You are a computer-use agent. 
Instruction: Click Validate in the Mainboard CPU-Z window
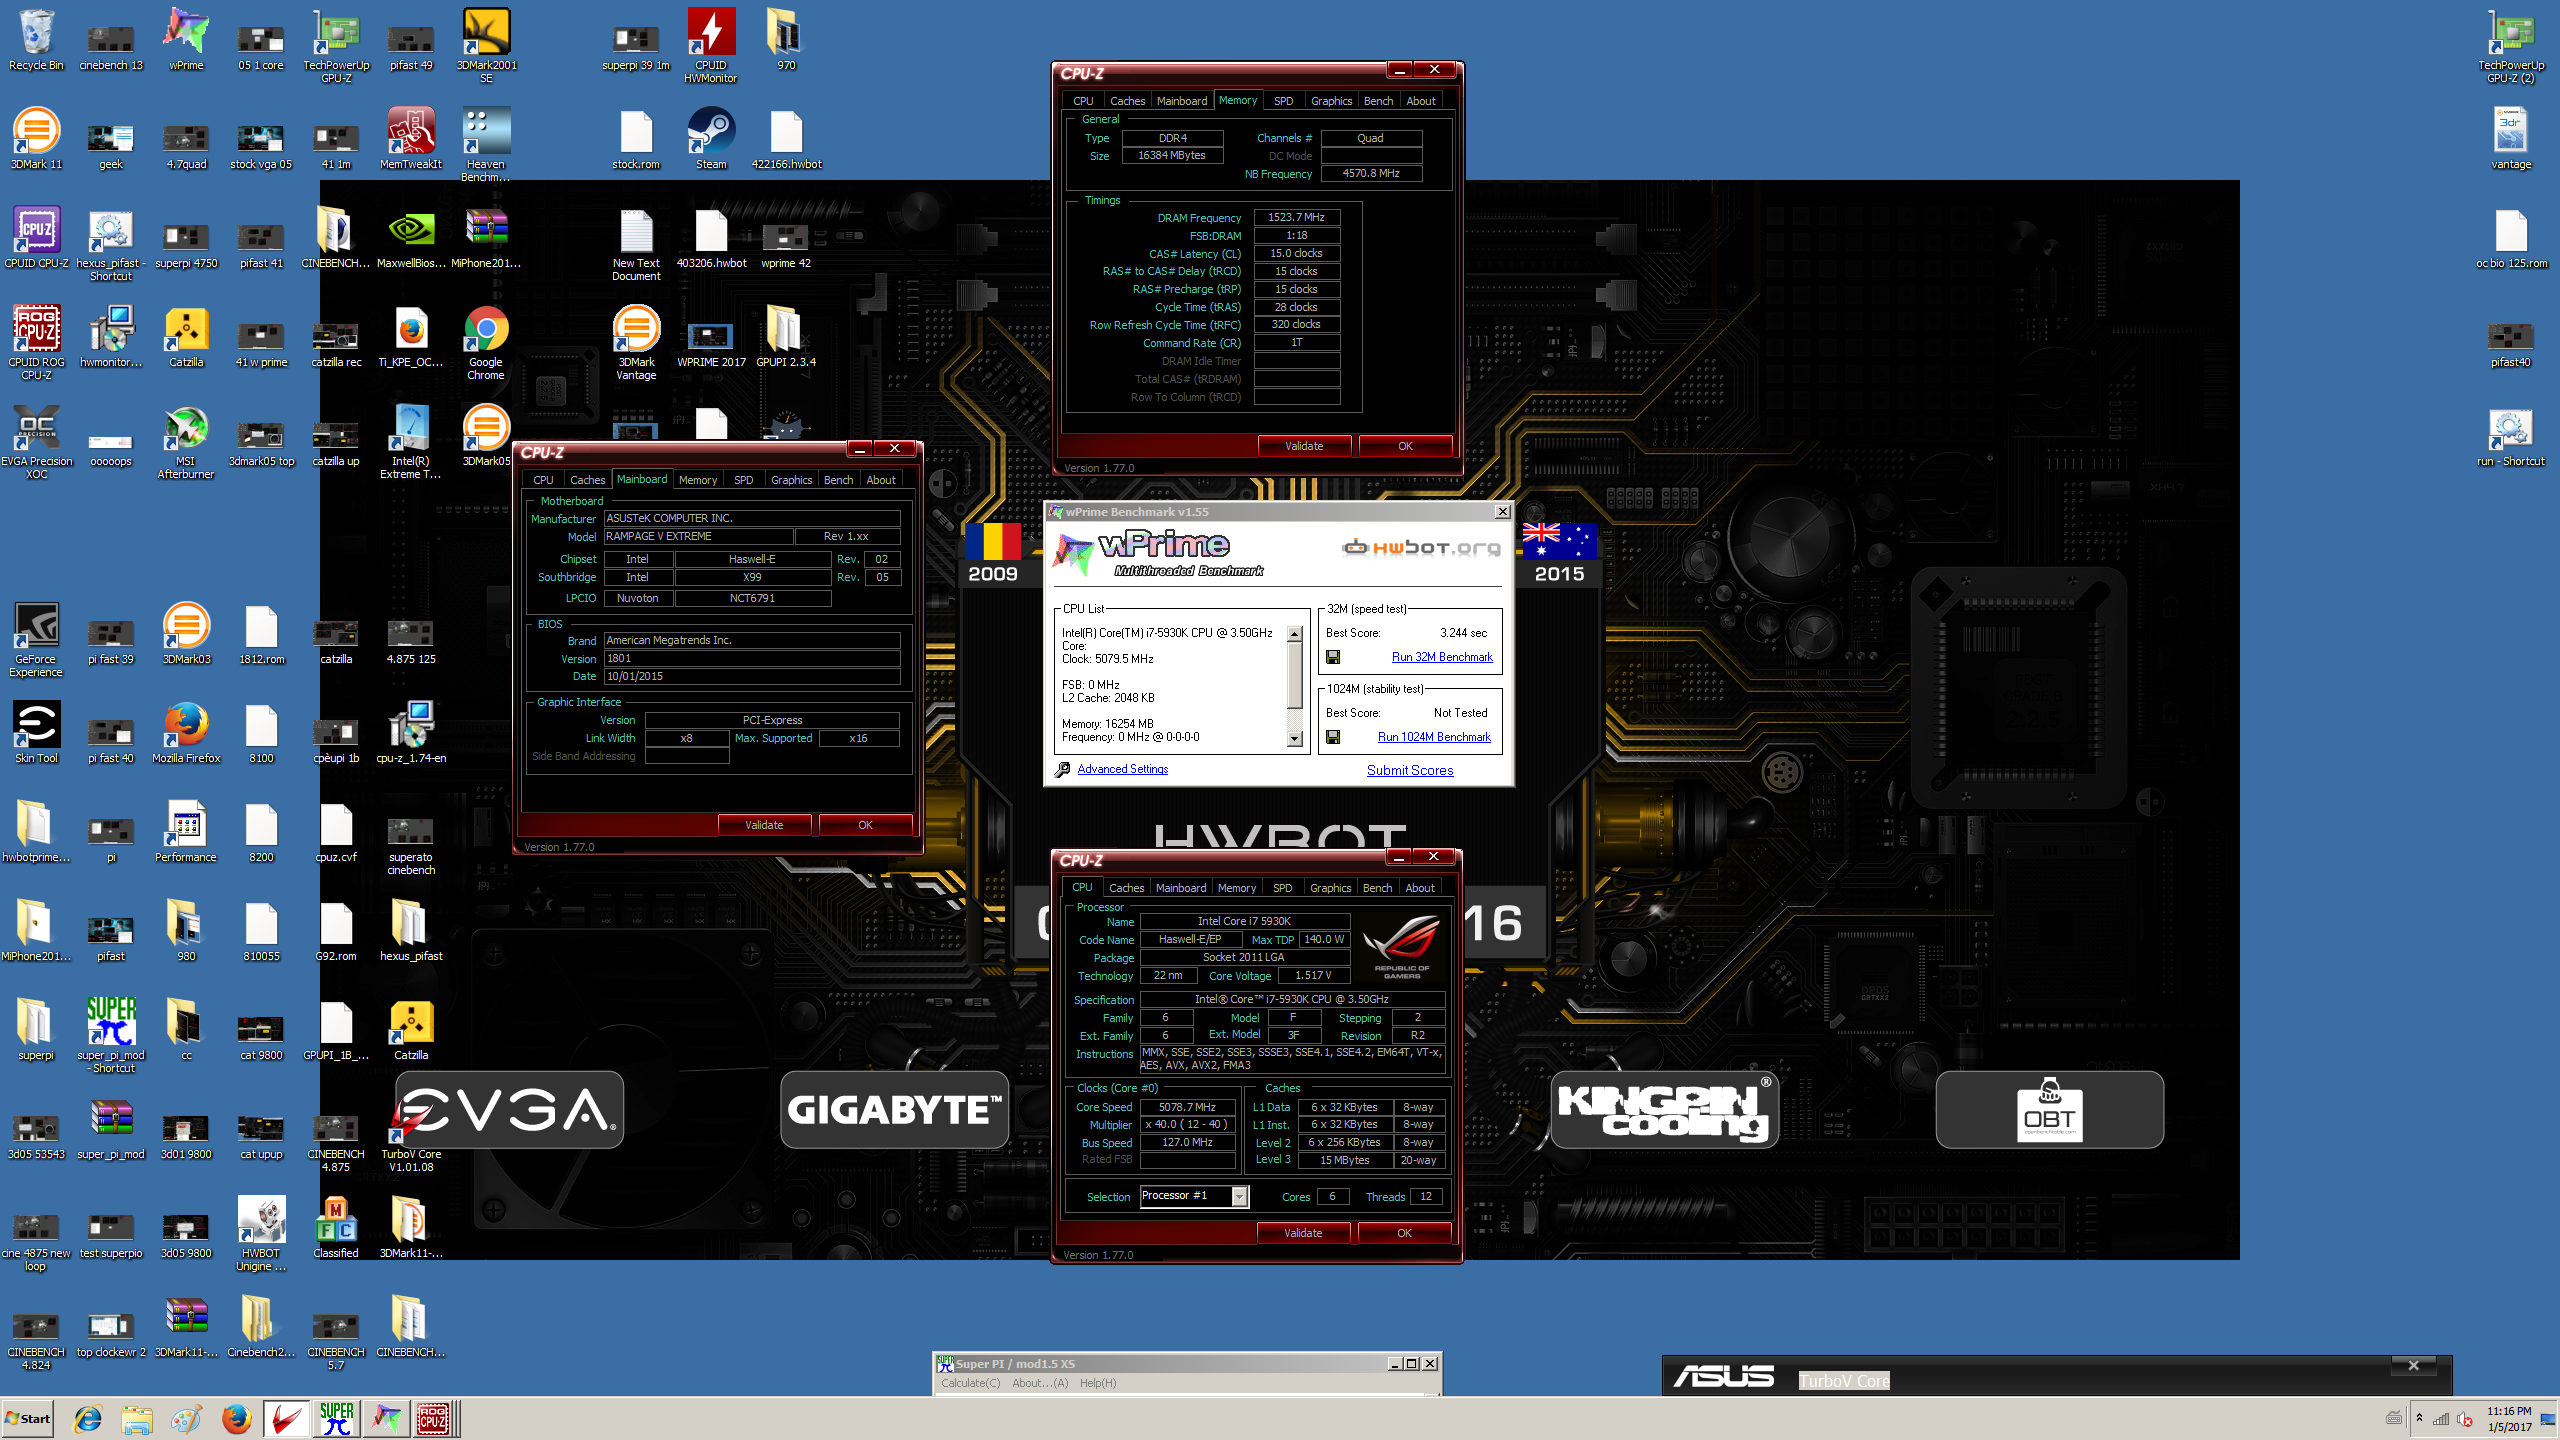click(x=764, y=825)
